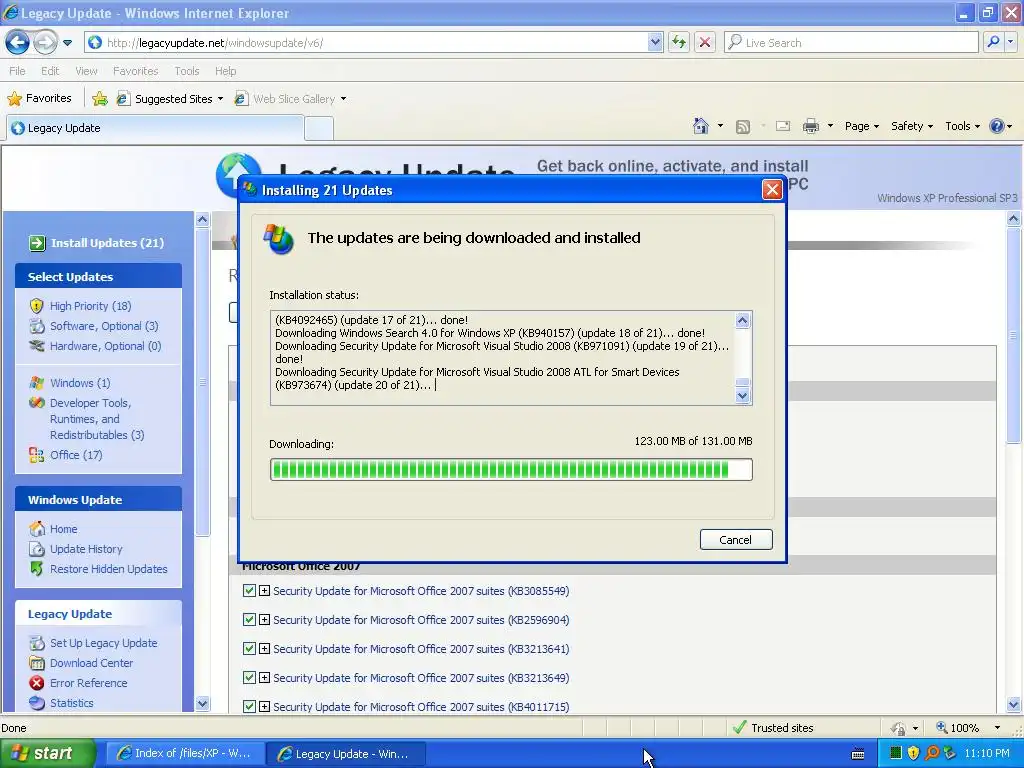Click the Error Reference red X icon
This screenshot has width=1024, height=768.
[x=37, y=683]
